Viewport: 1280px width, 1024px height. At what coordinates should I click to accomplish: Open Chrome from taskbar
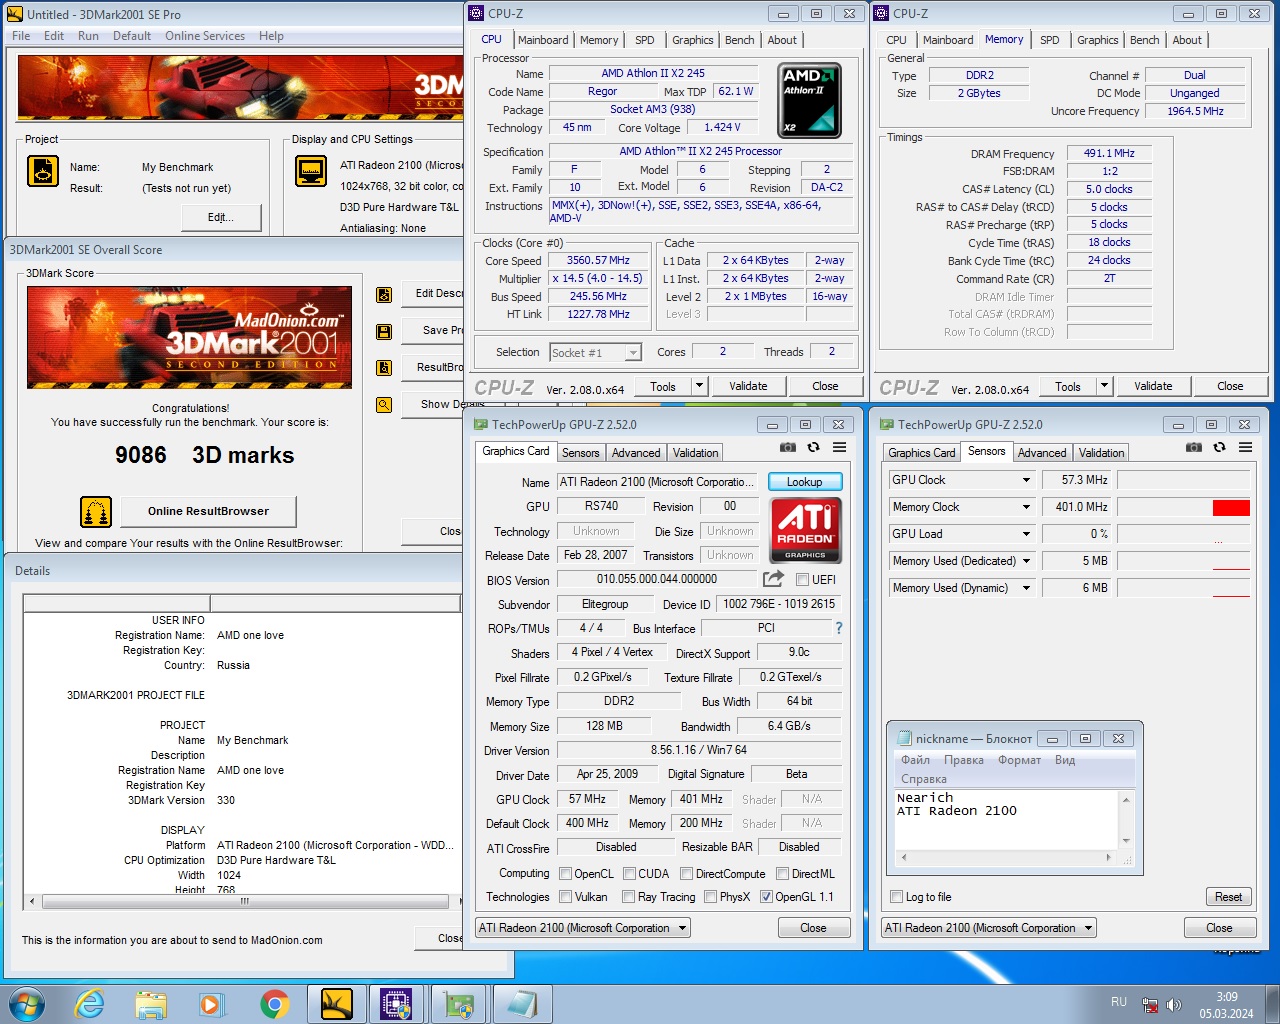pyautogui.click(x=274, y=1004)
